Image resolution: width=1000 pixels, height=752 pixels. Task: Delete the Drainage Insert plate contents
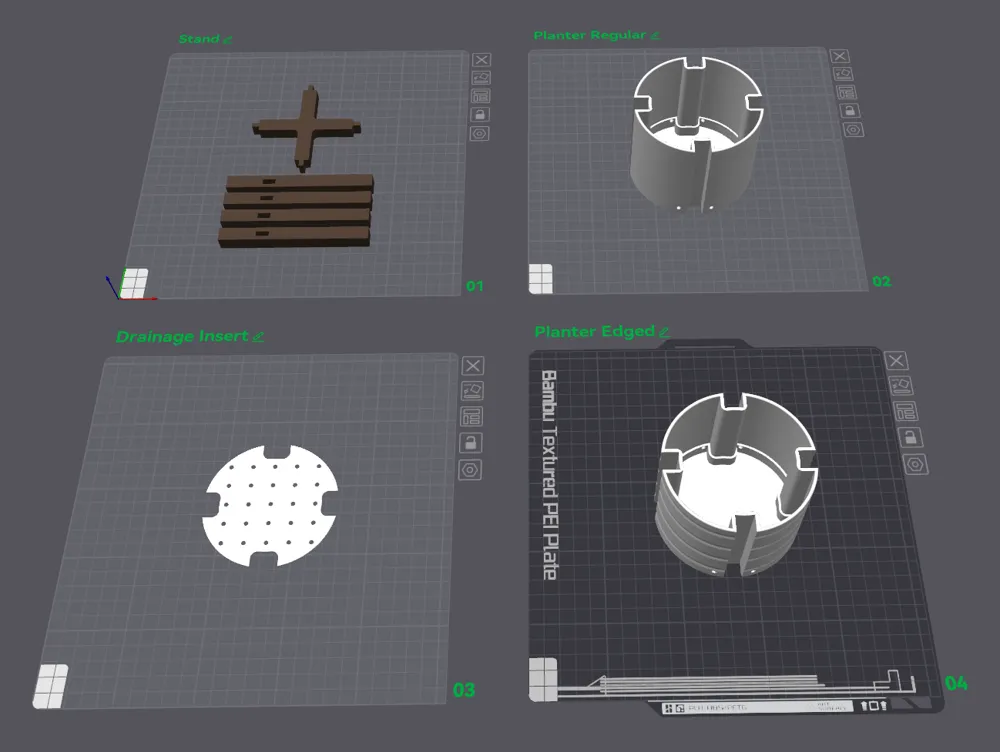click(x=473, y=365)
